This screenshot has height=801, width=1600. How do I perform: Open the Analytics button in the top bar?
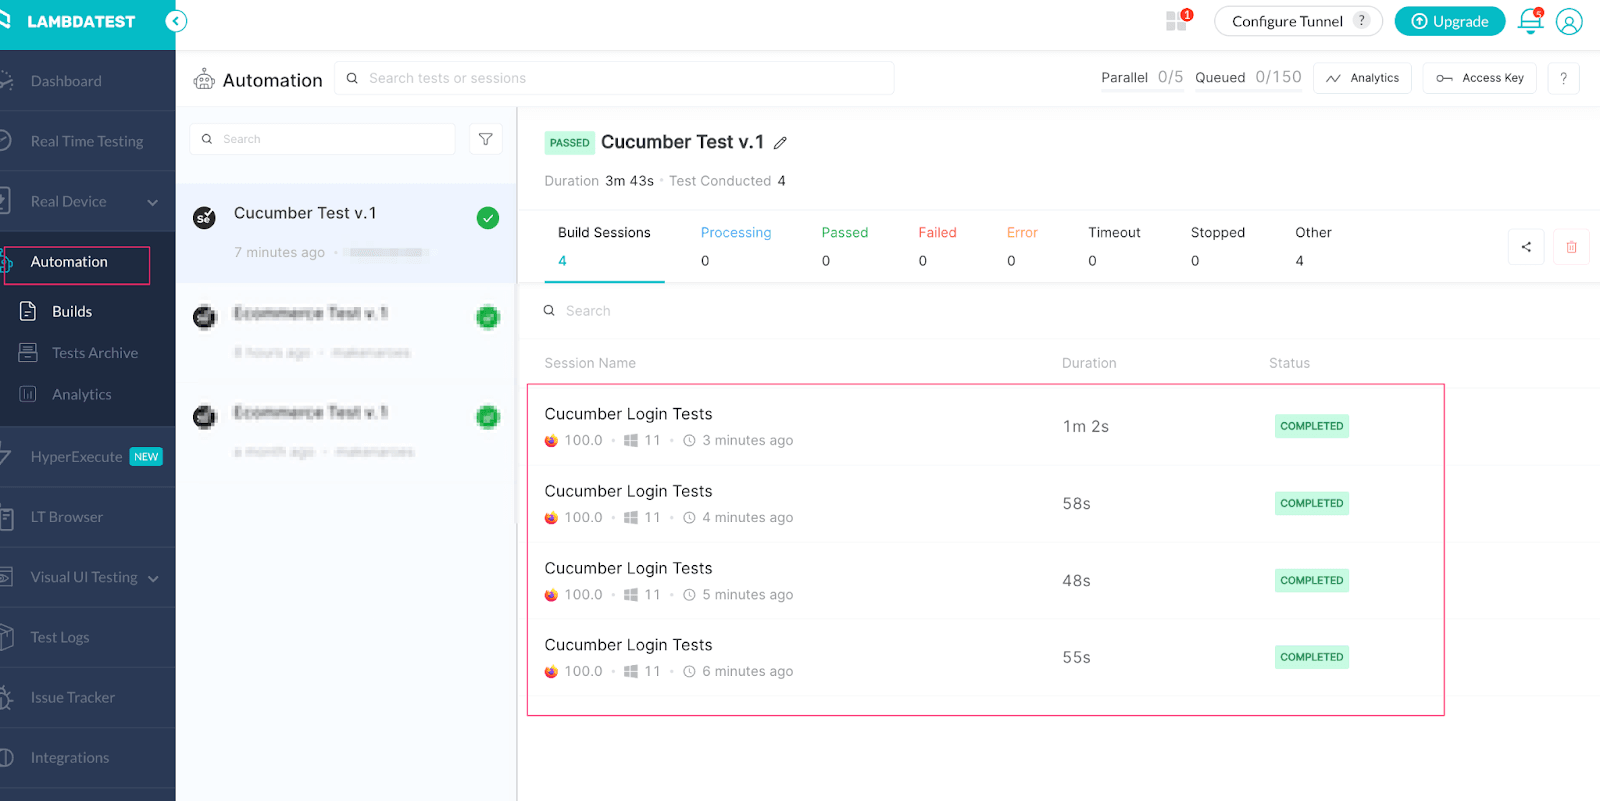pos(1362,78)
